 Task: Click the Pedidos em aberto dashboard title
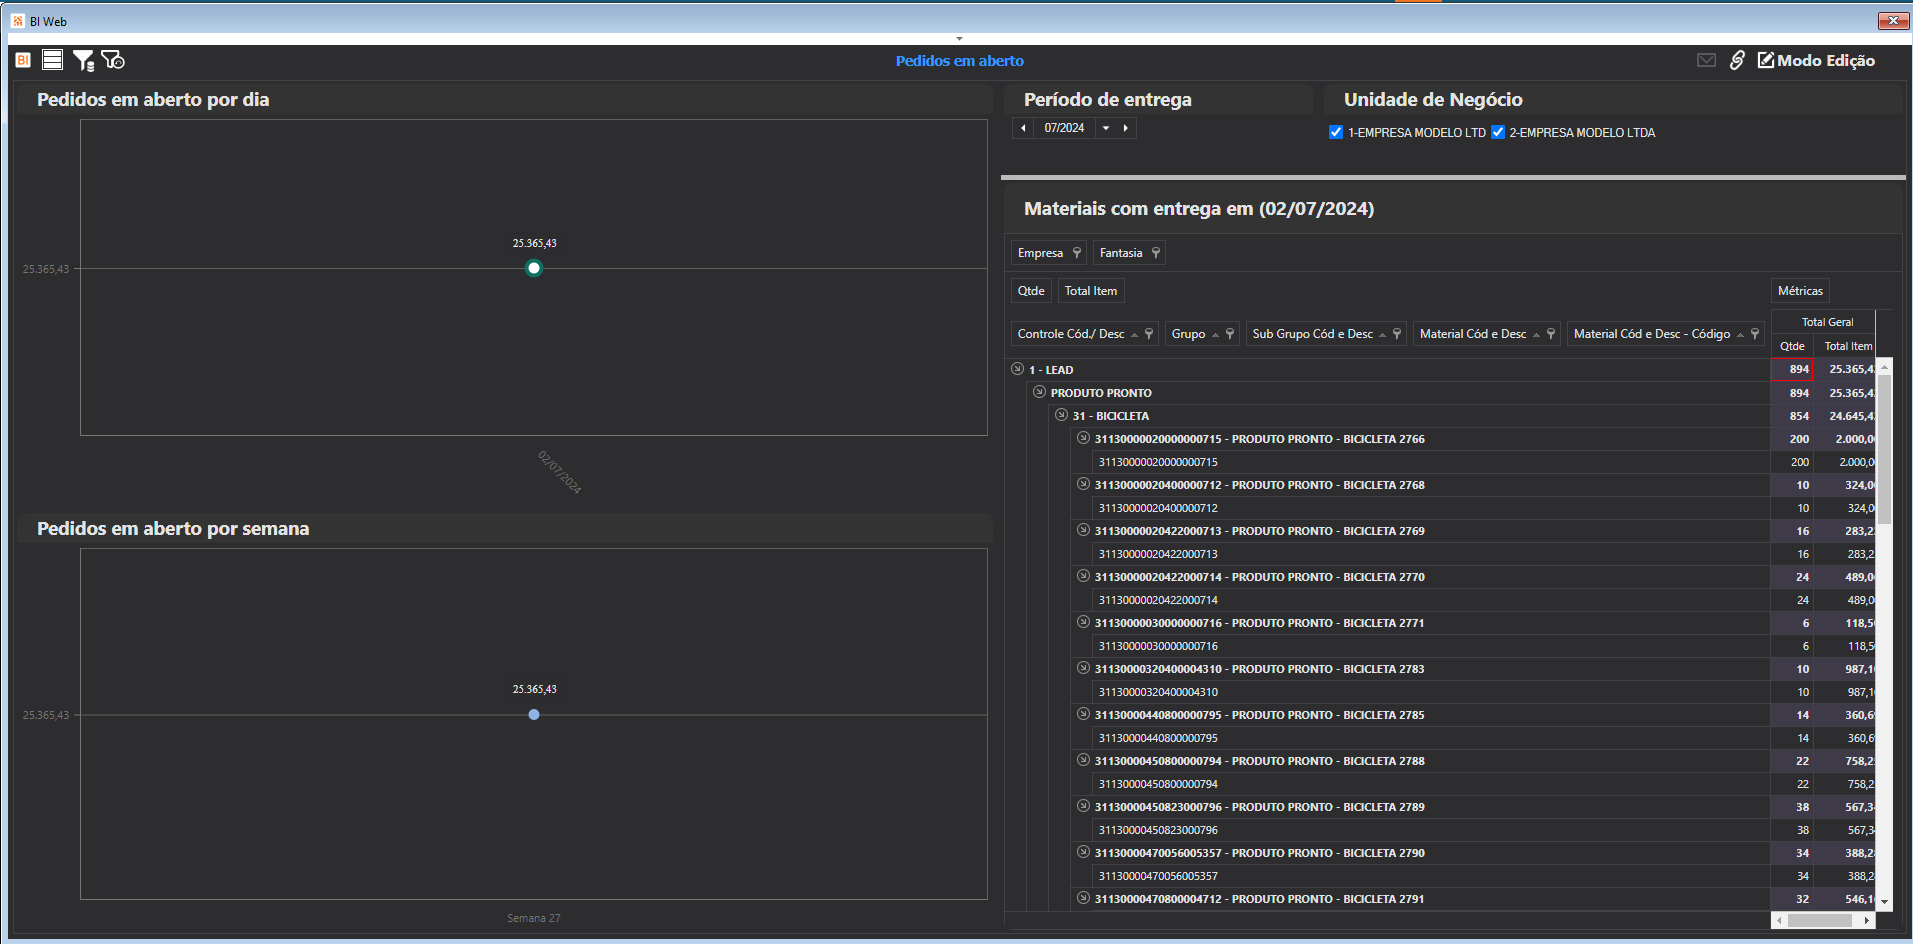coord(959,61)
